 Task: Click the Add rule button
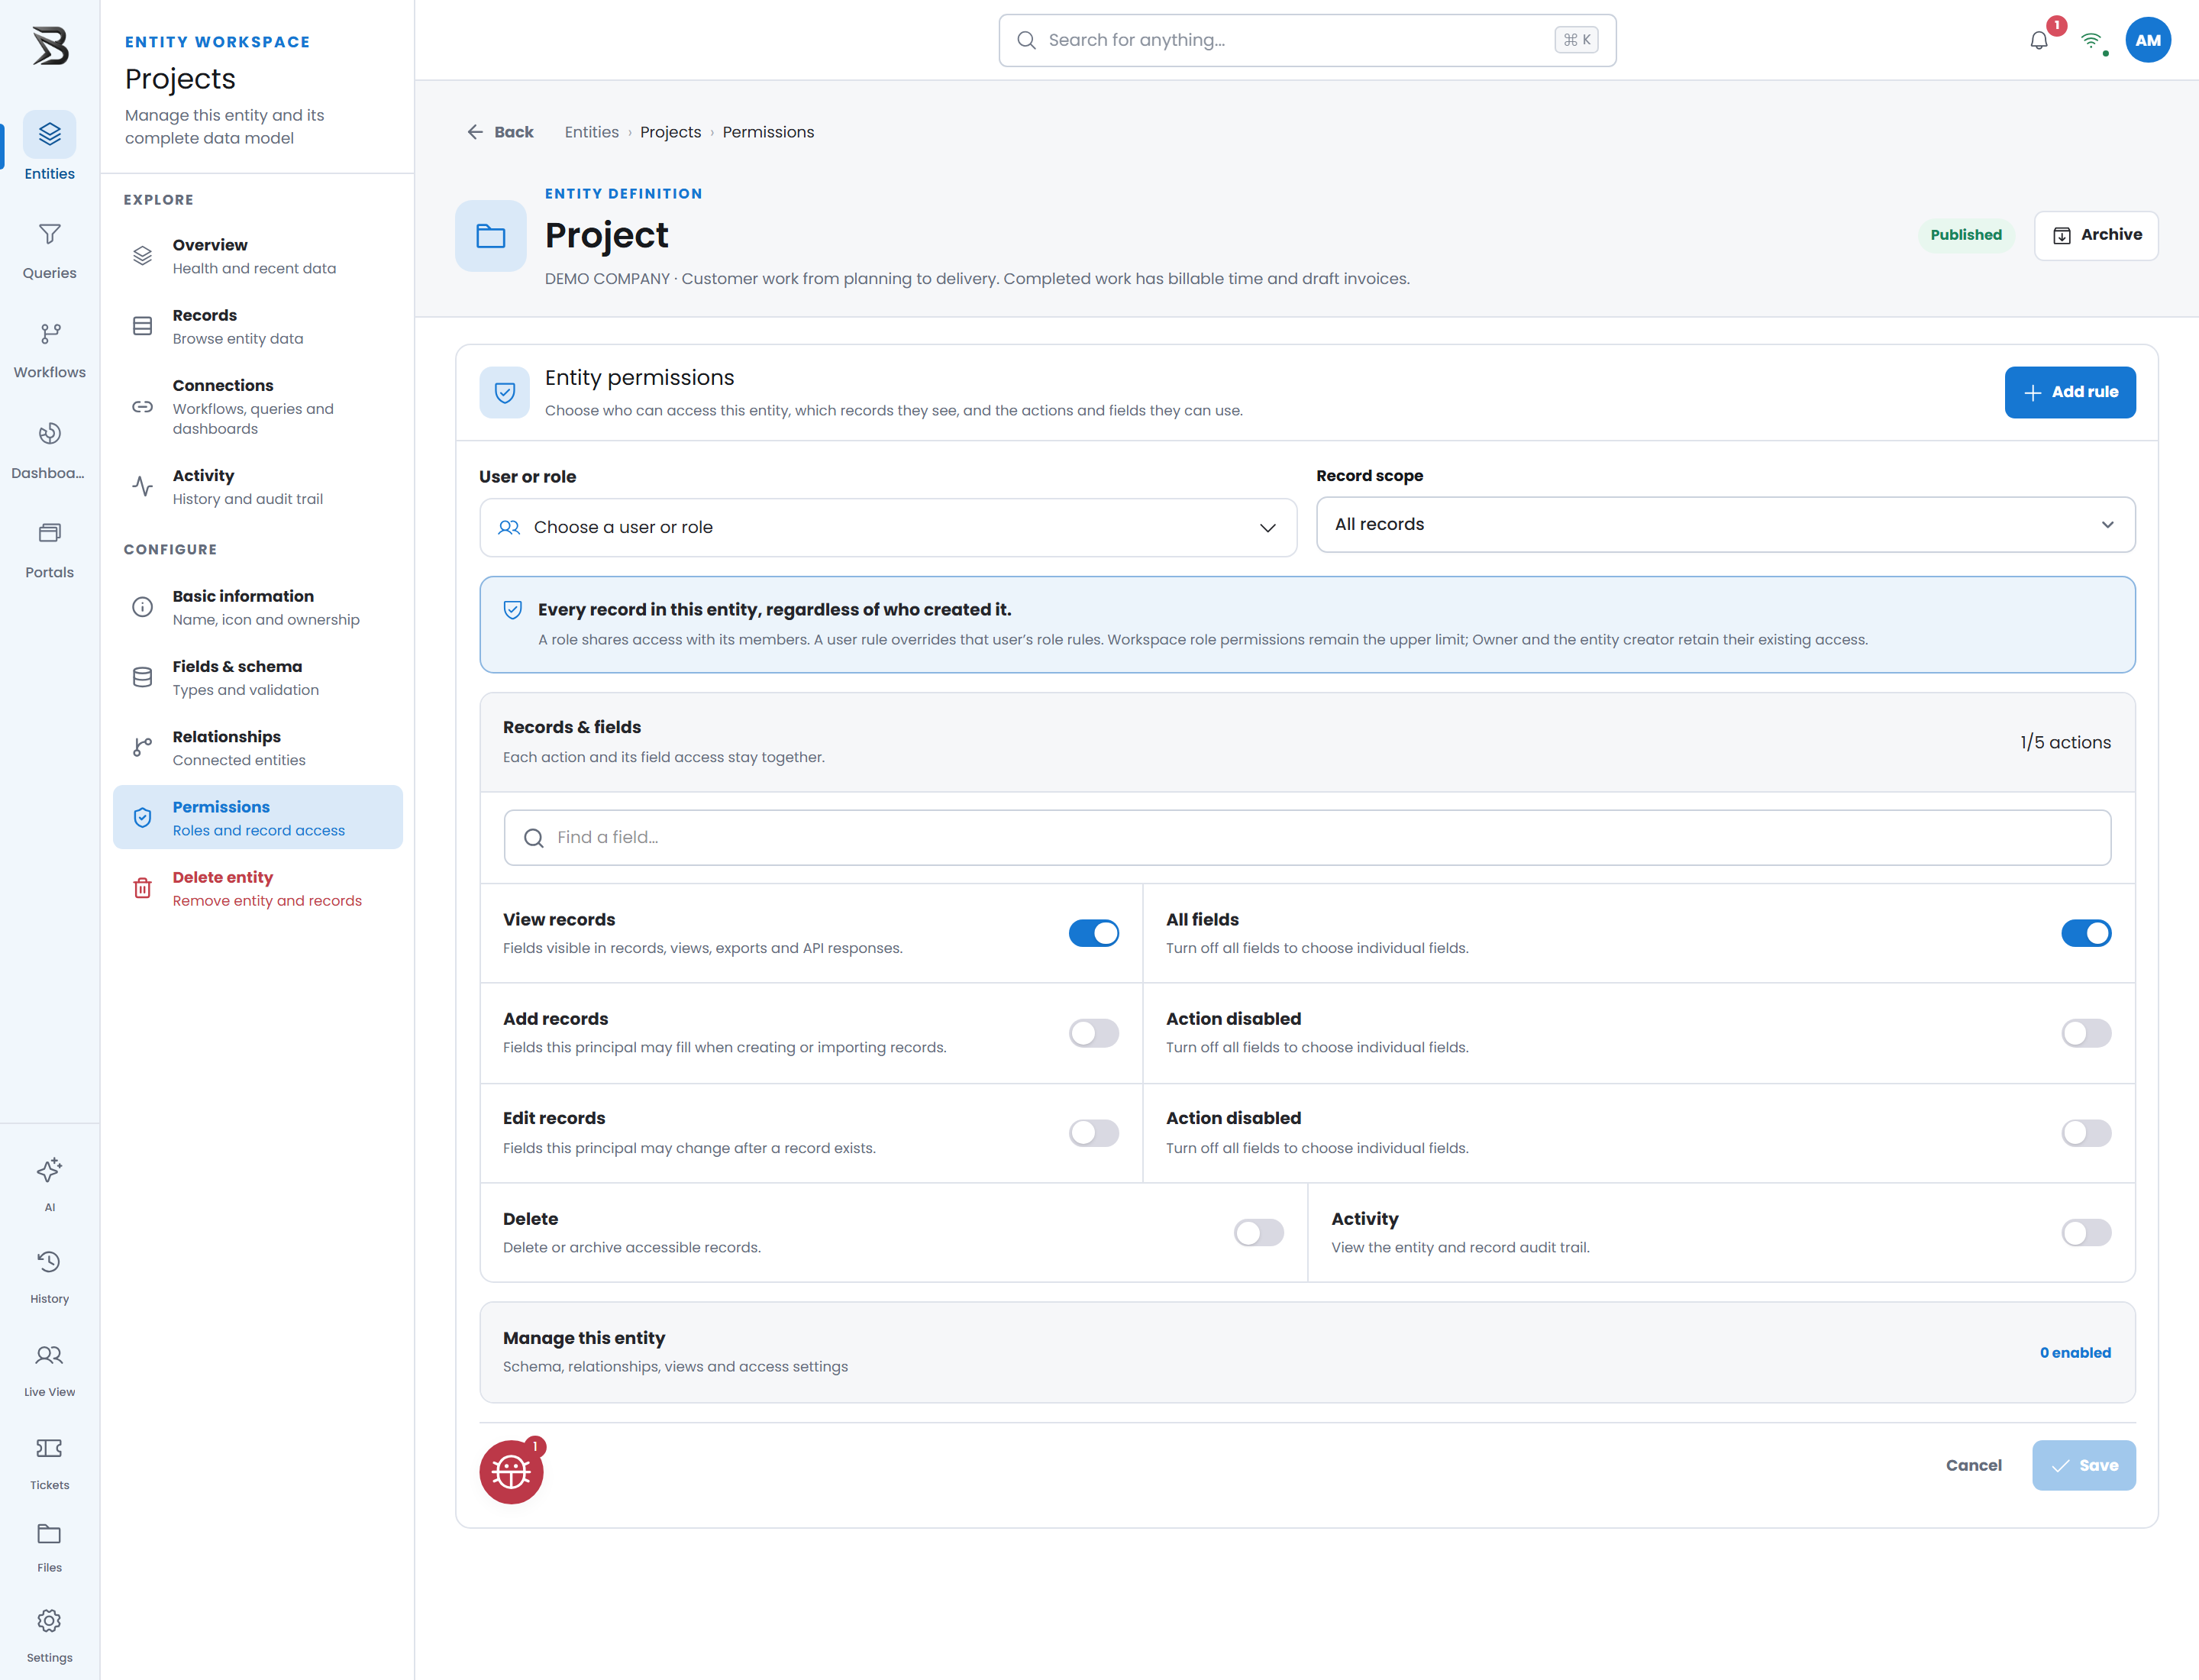2069,392
